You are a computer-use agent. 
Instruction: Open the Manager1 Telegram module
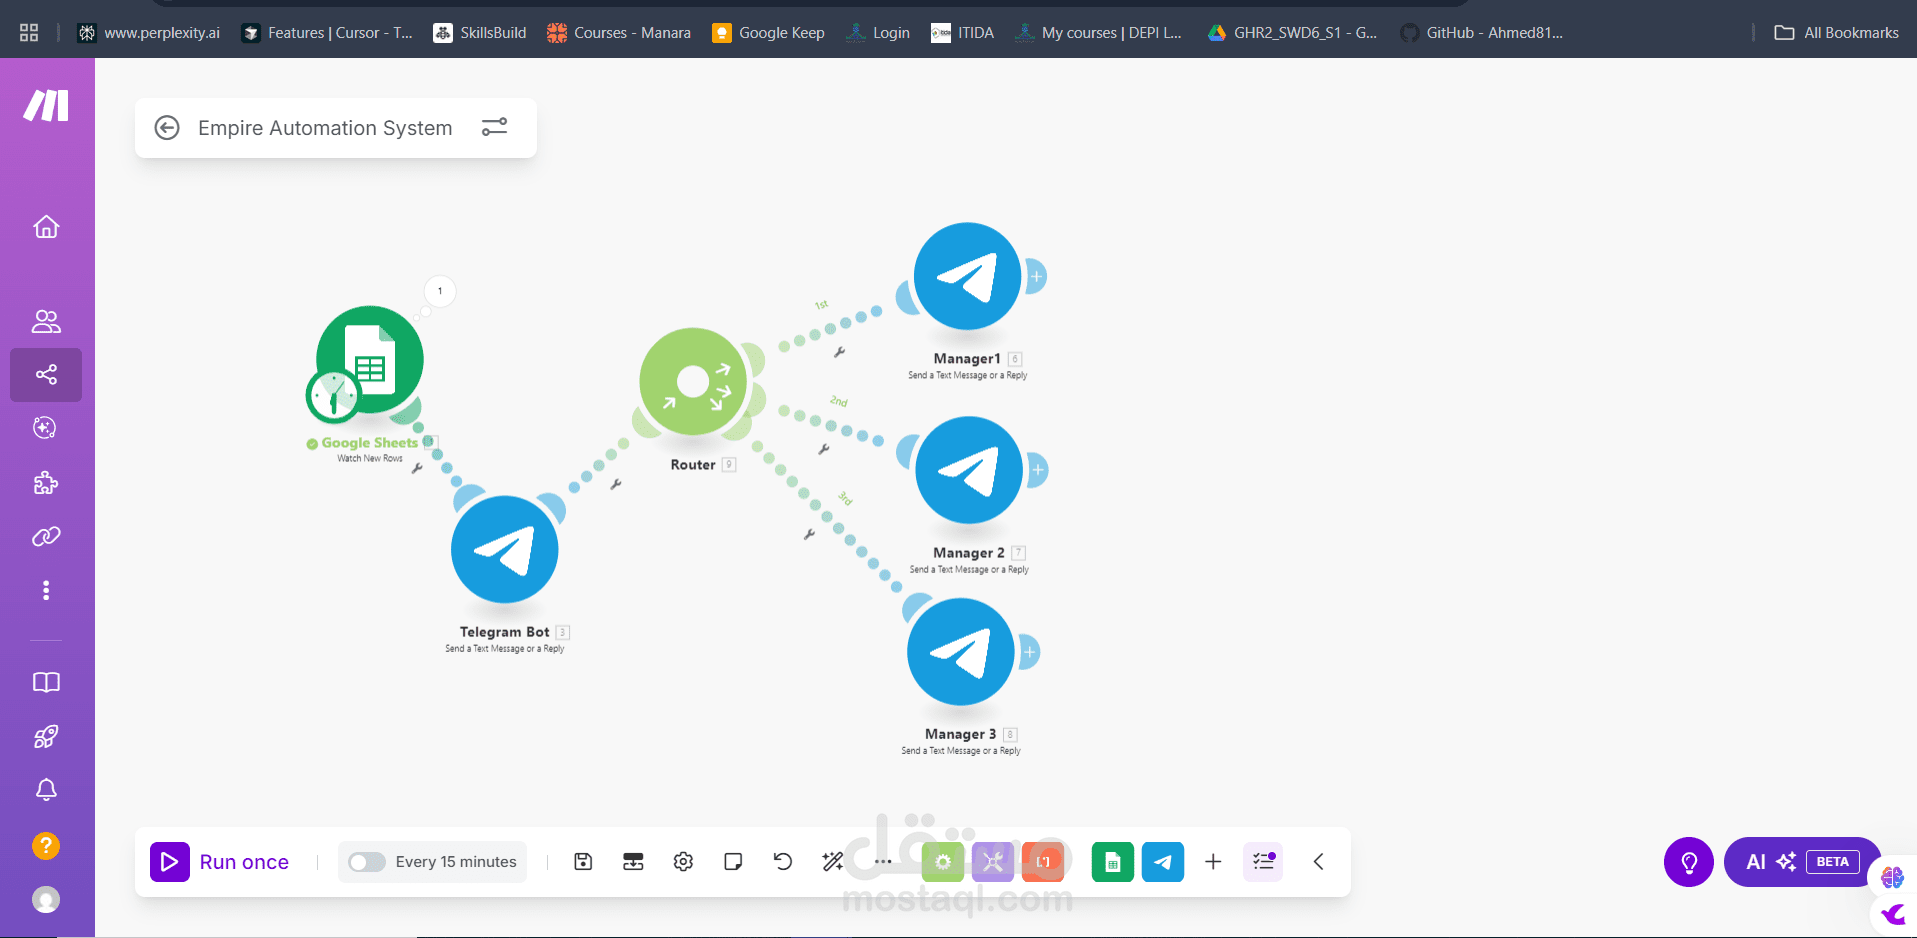click(967, 276)
